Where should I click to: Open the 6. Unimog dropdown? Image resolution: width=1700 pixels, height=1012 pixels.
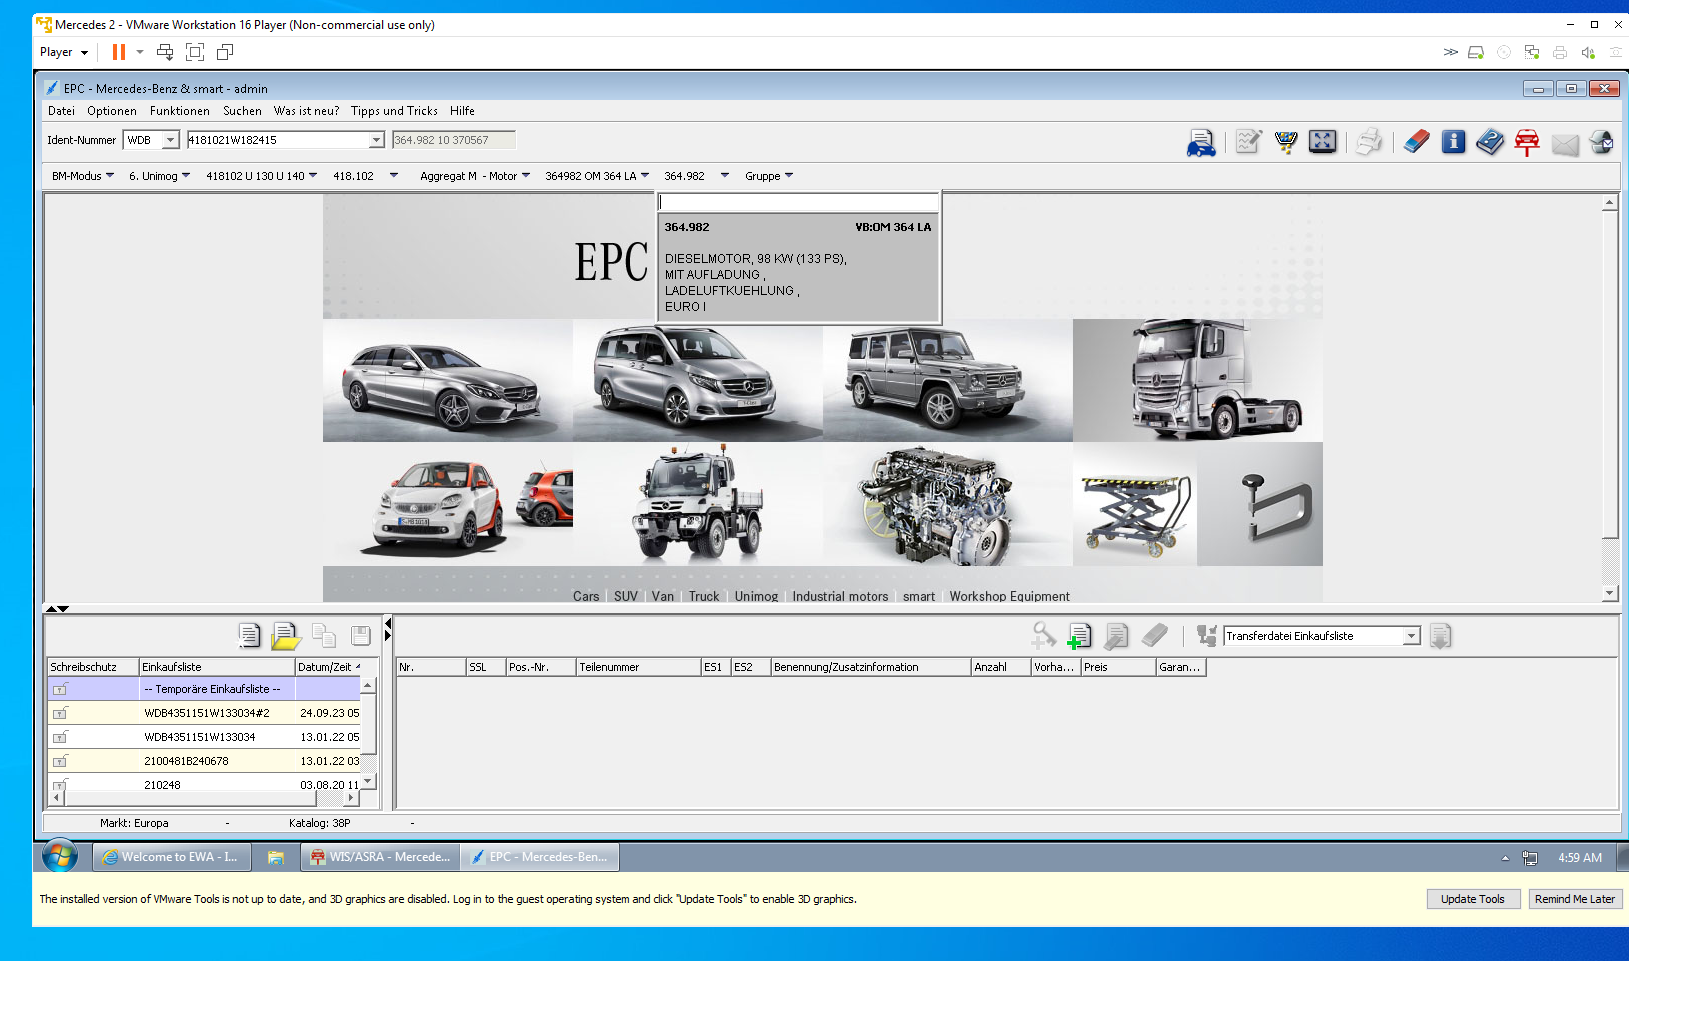(159, 176)
